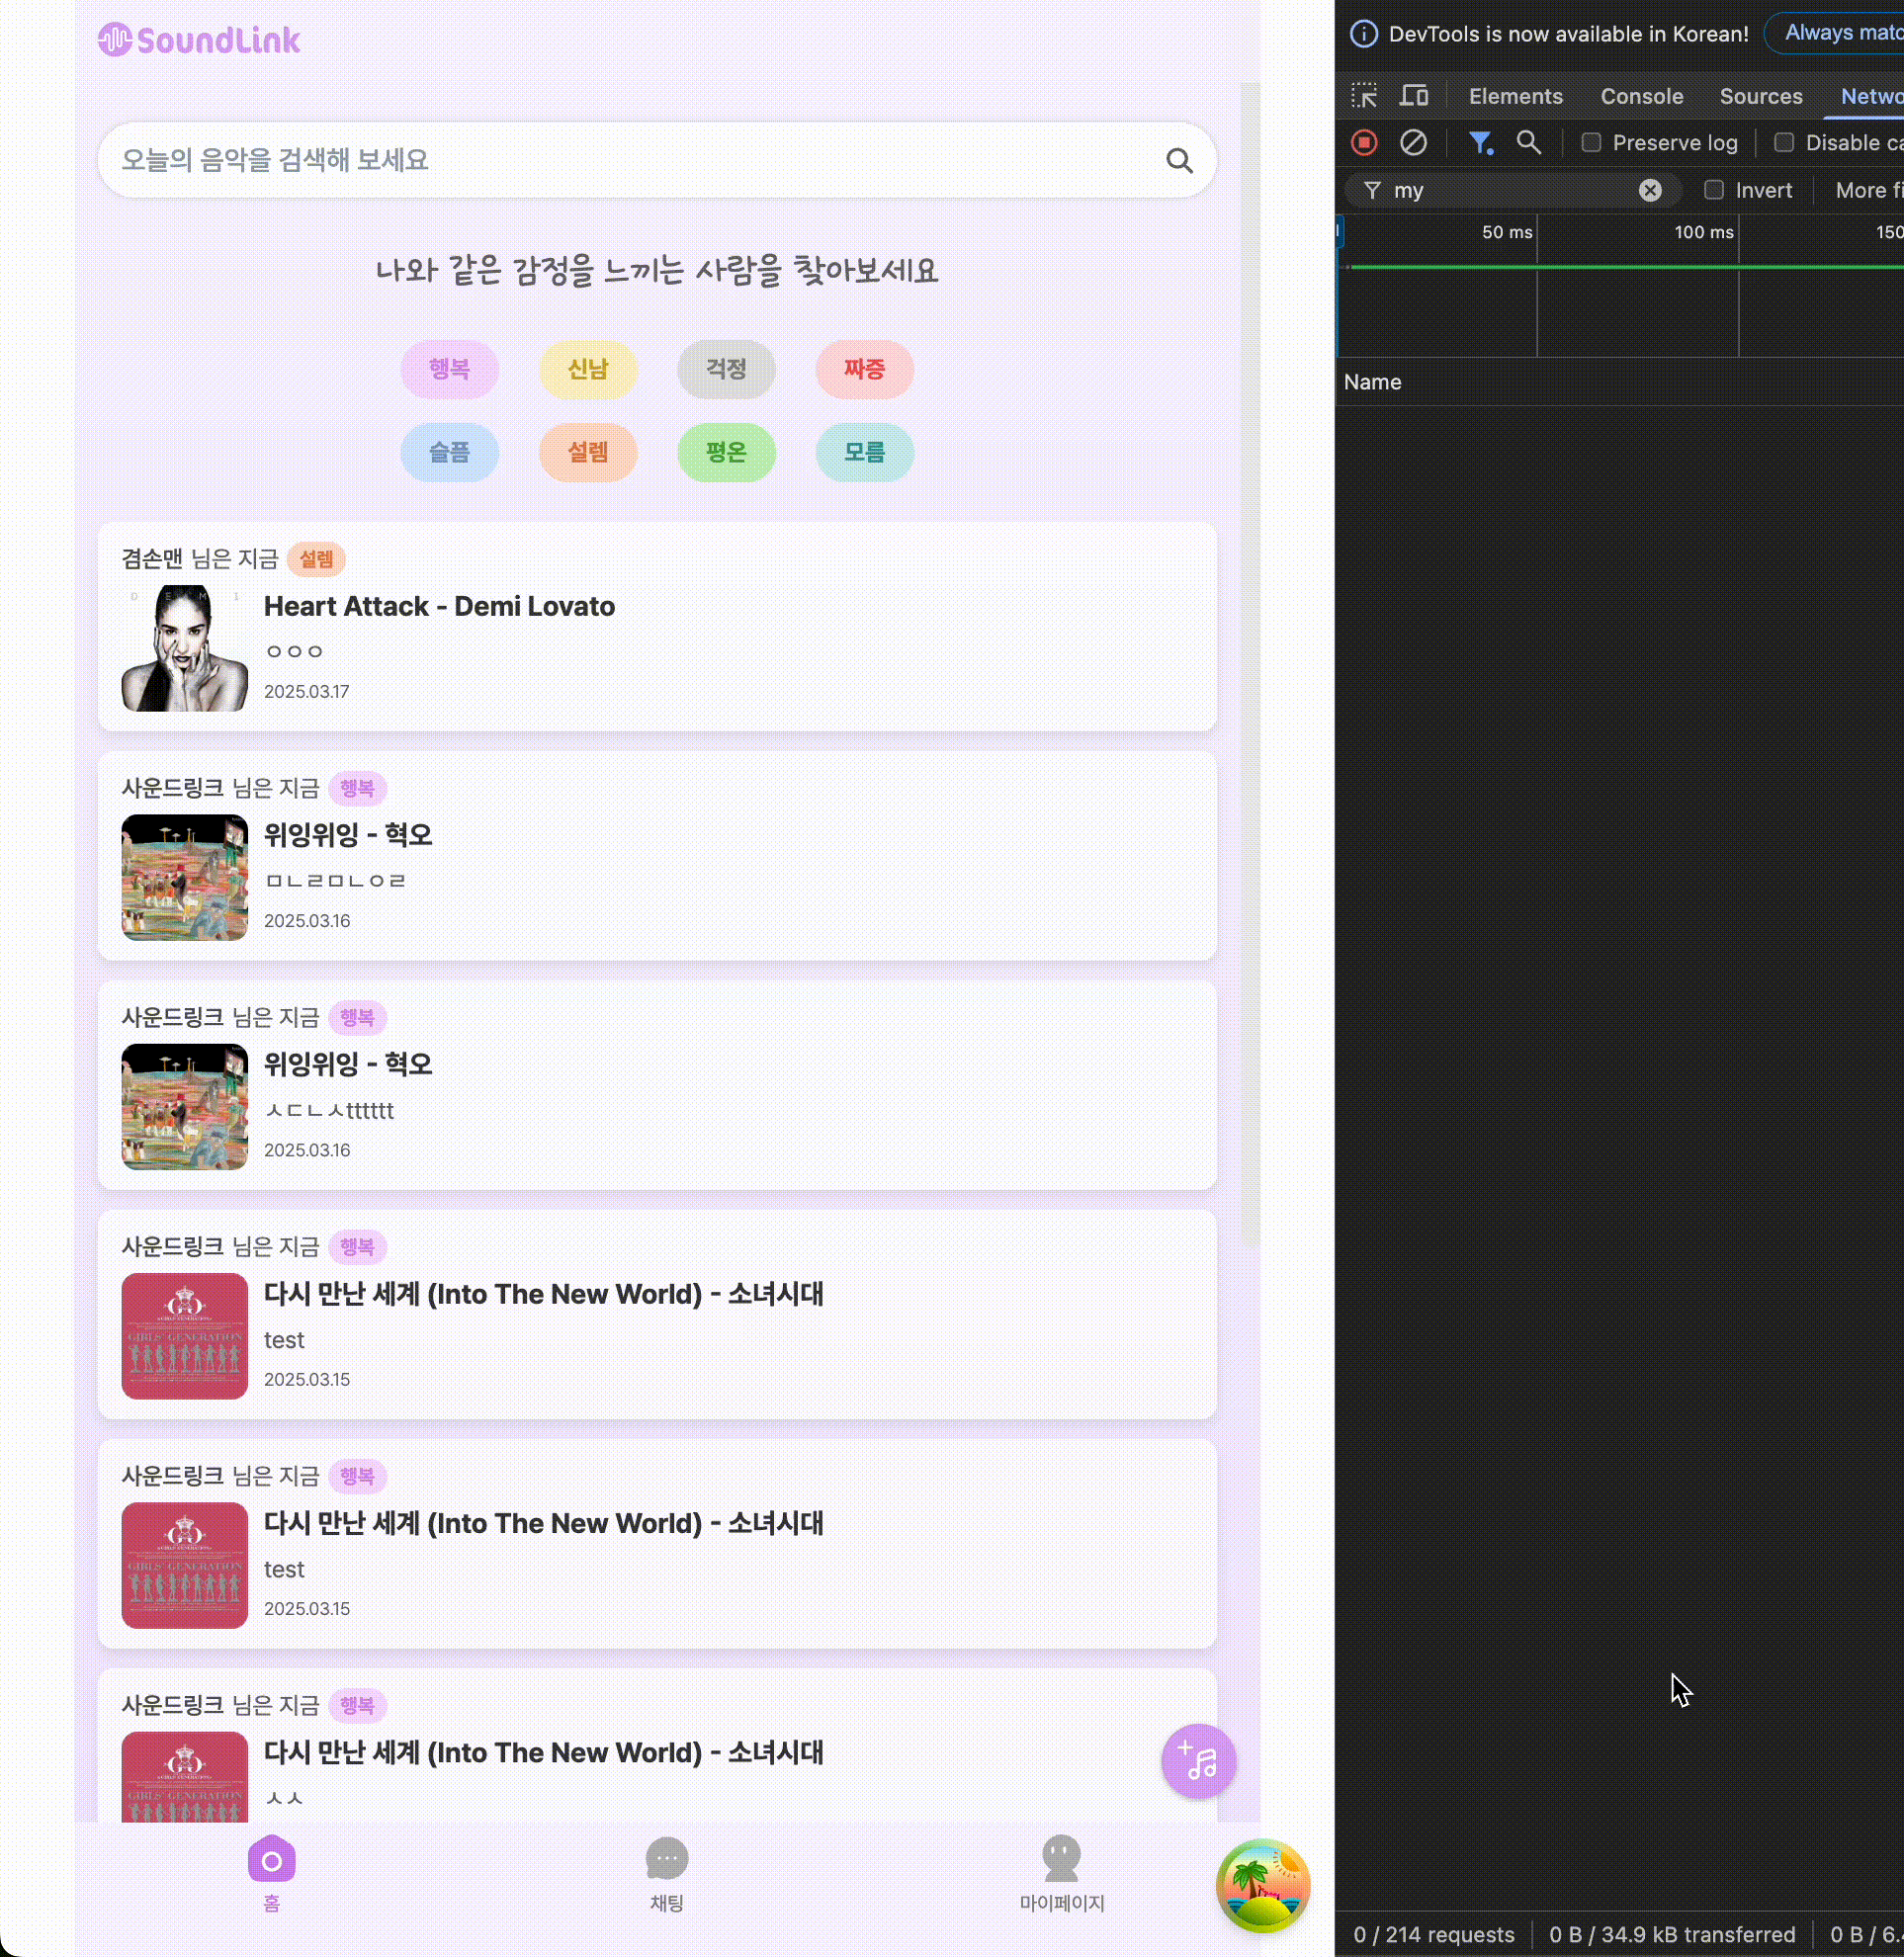Click the add music floating button
This screenshot has height=1957, width=1904.
[x=1198, y=1760]
